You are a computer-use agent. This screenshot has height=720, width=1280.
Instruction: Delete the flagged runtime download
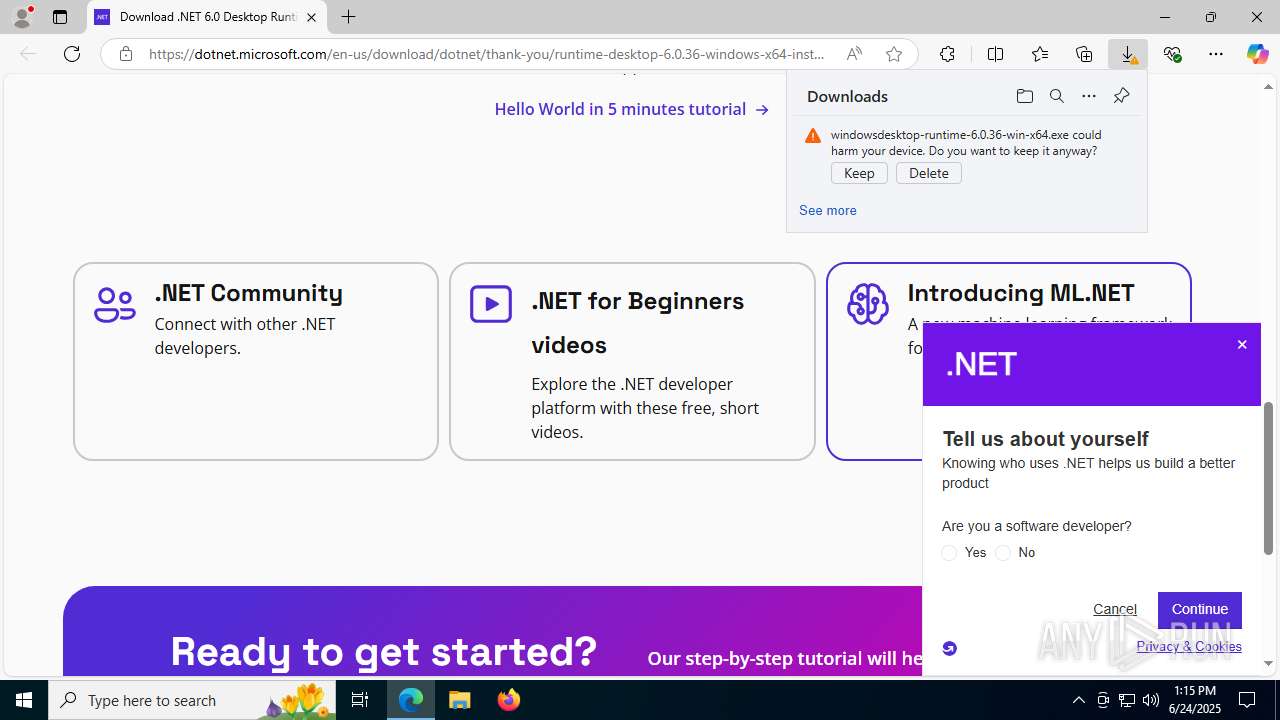coord(929,173)
